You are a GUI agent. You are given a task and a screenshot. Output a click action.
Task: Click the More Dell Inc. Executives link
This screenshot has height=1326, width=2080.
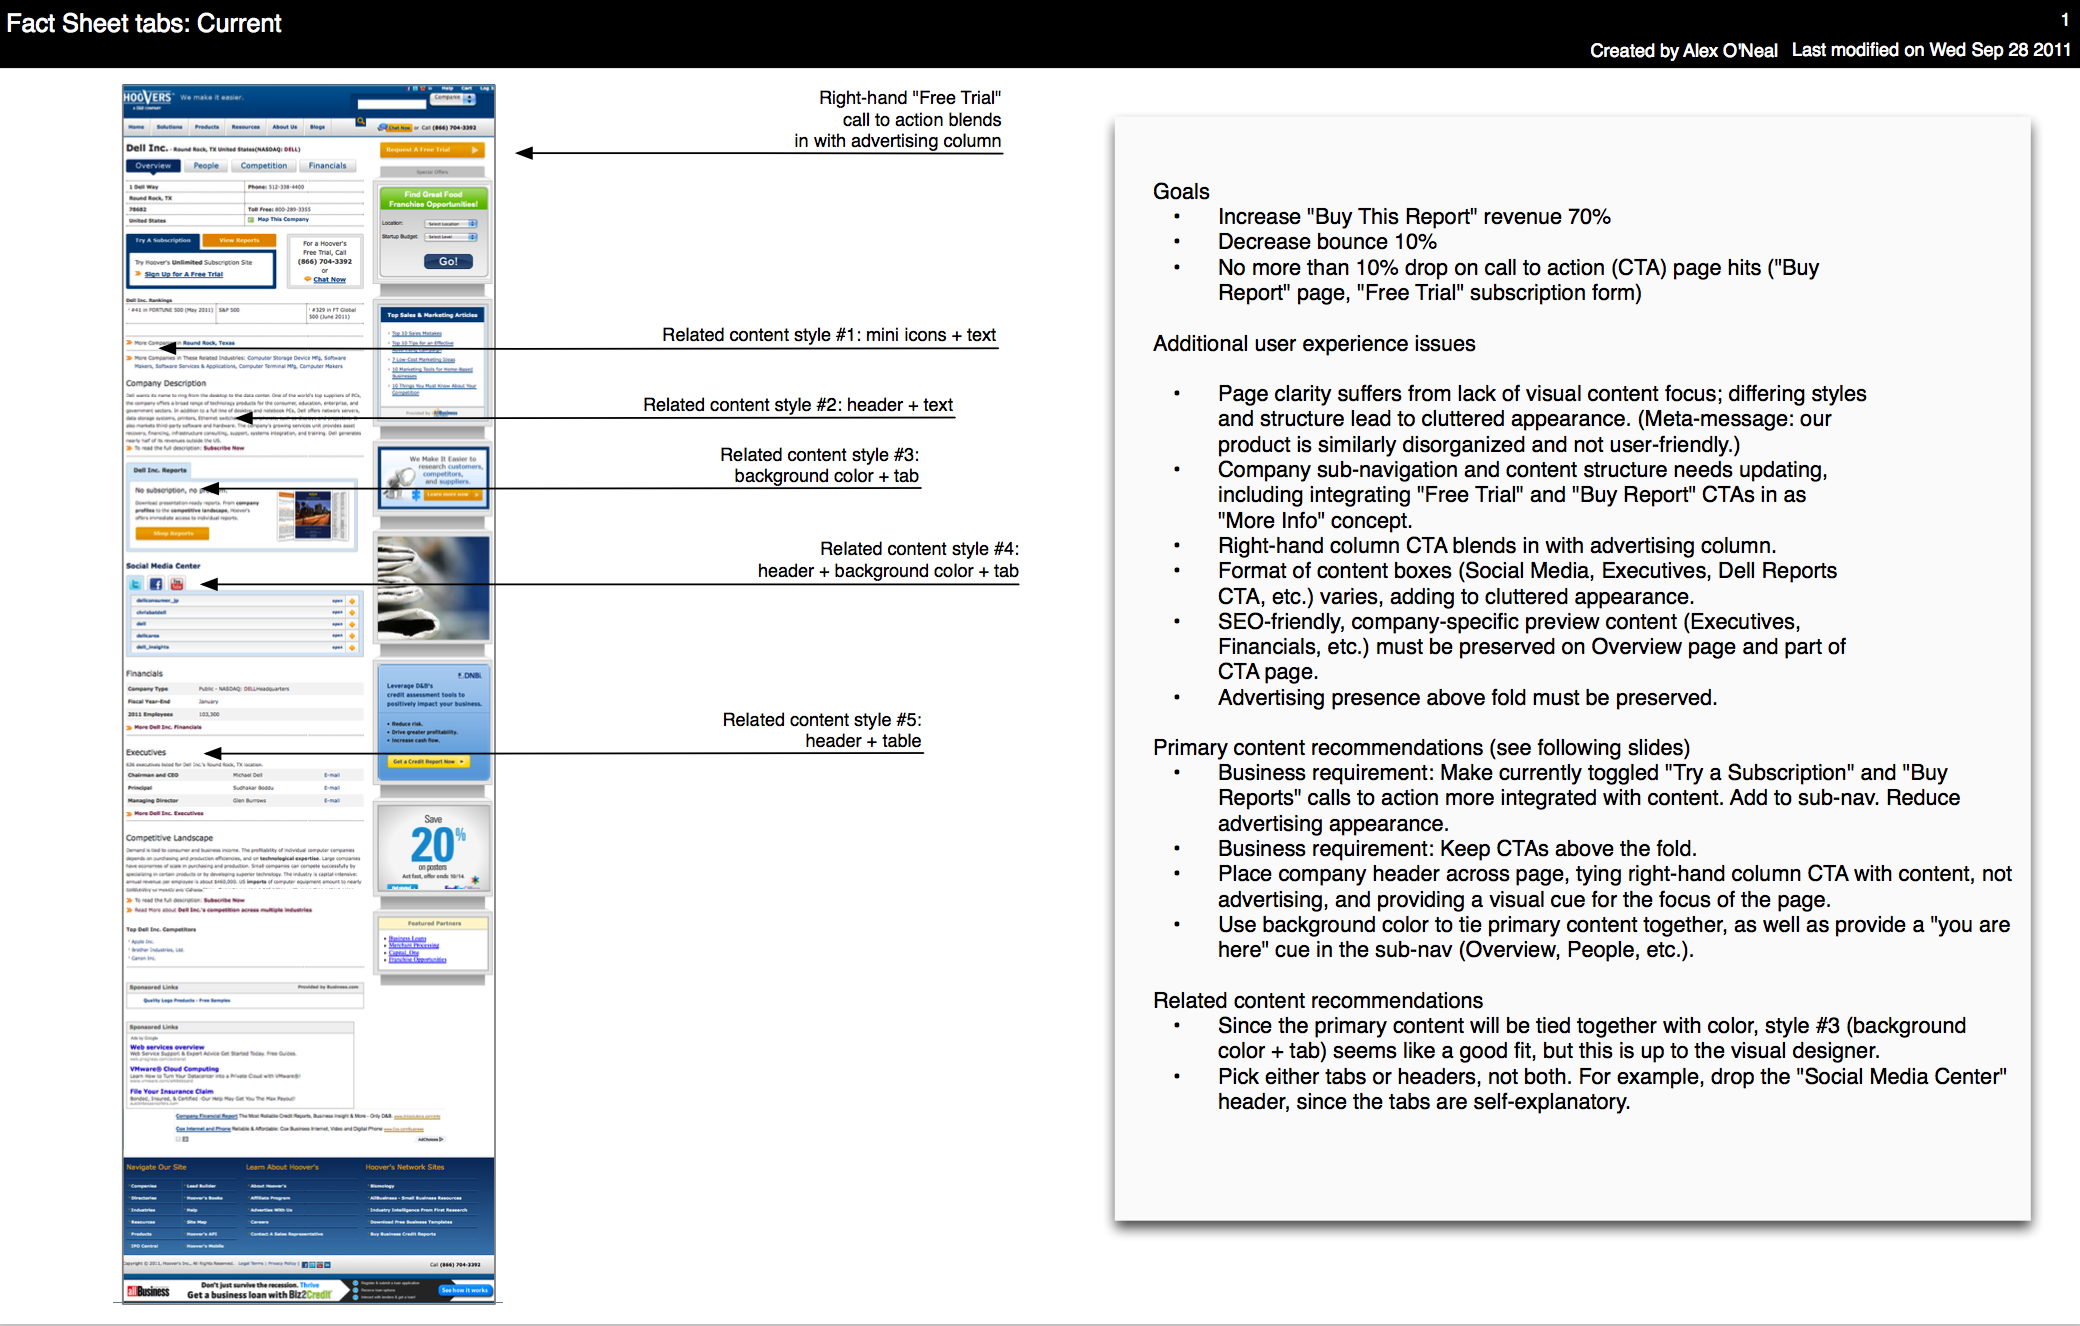pyautogui.click(x=169, y=813)
